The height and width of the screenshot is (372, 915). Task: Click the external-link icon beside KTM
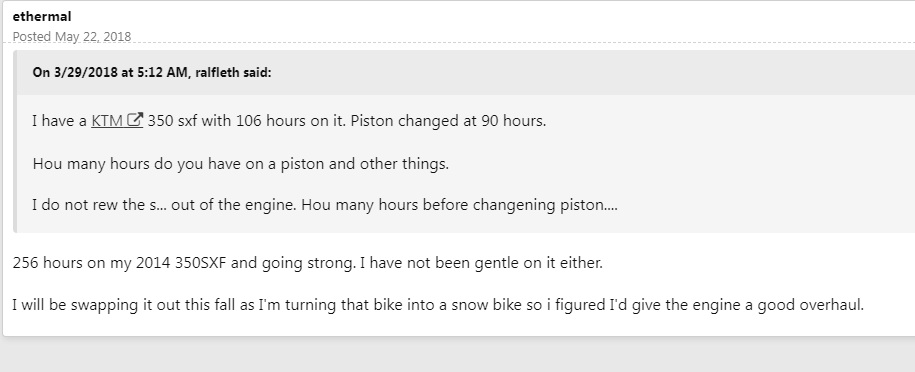point(135,120)
